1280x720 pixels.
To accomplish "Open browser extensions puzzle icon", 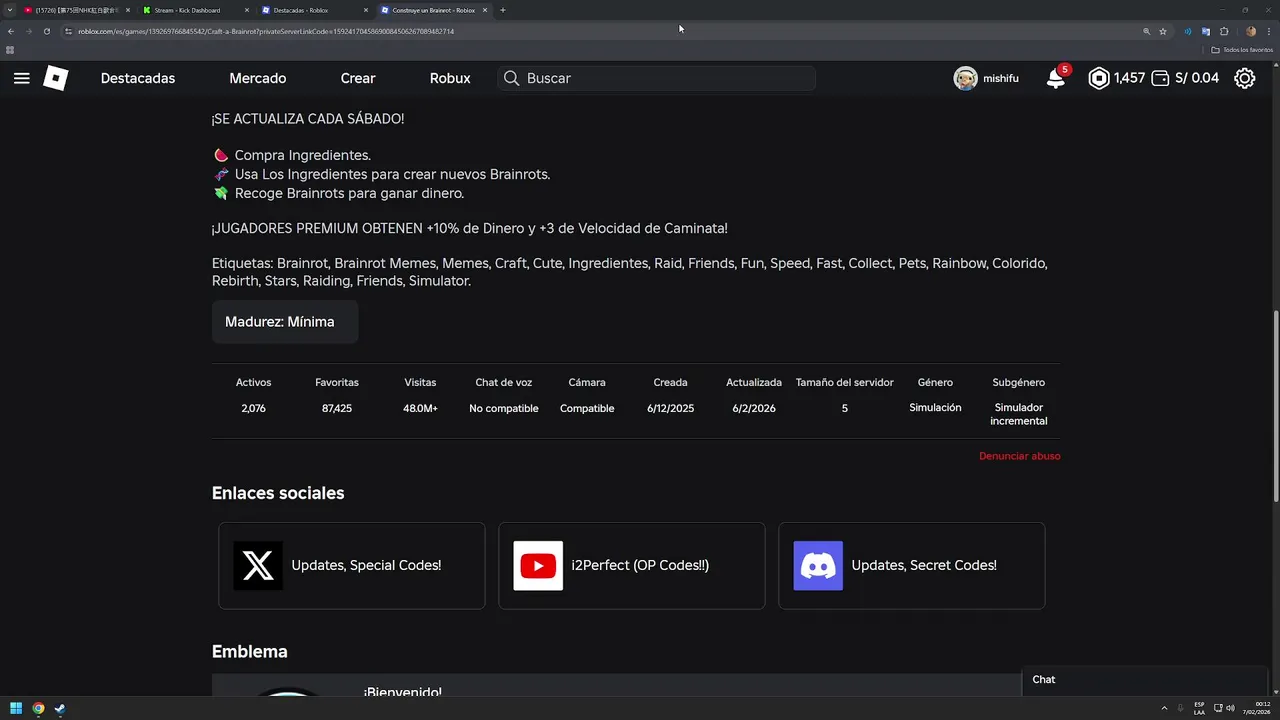I will (1224, 31).
